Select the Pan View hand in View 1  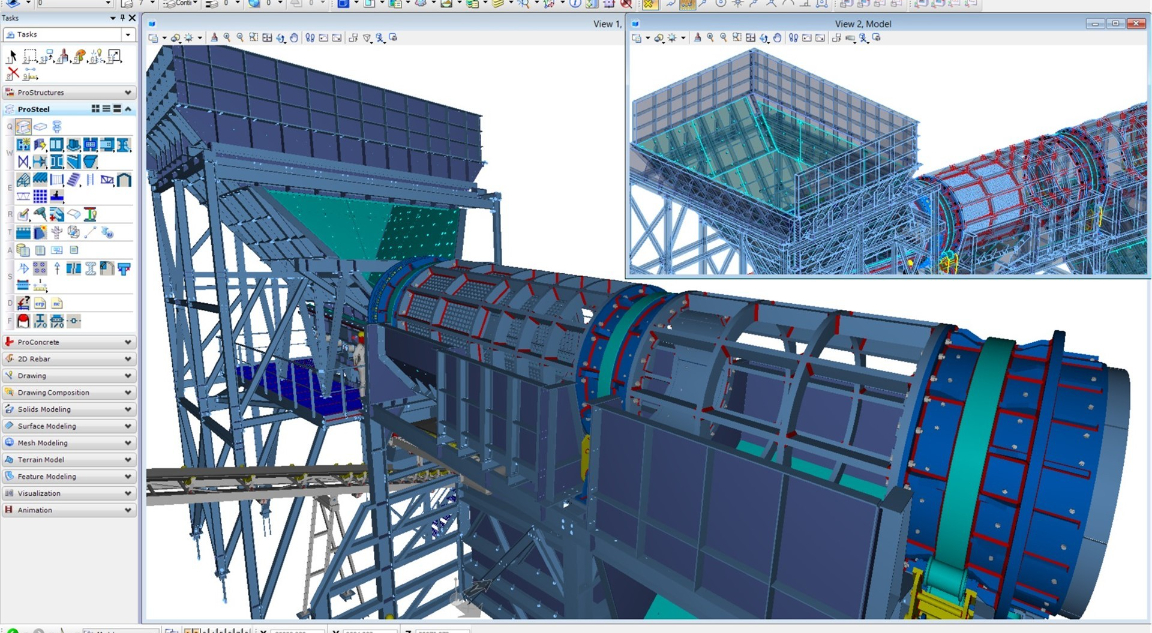click(x=294, y=37)
